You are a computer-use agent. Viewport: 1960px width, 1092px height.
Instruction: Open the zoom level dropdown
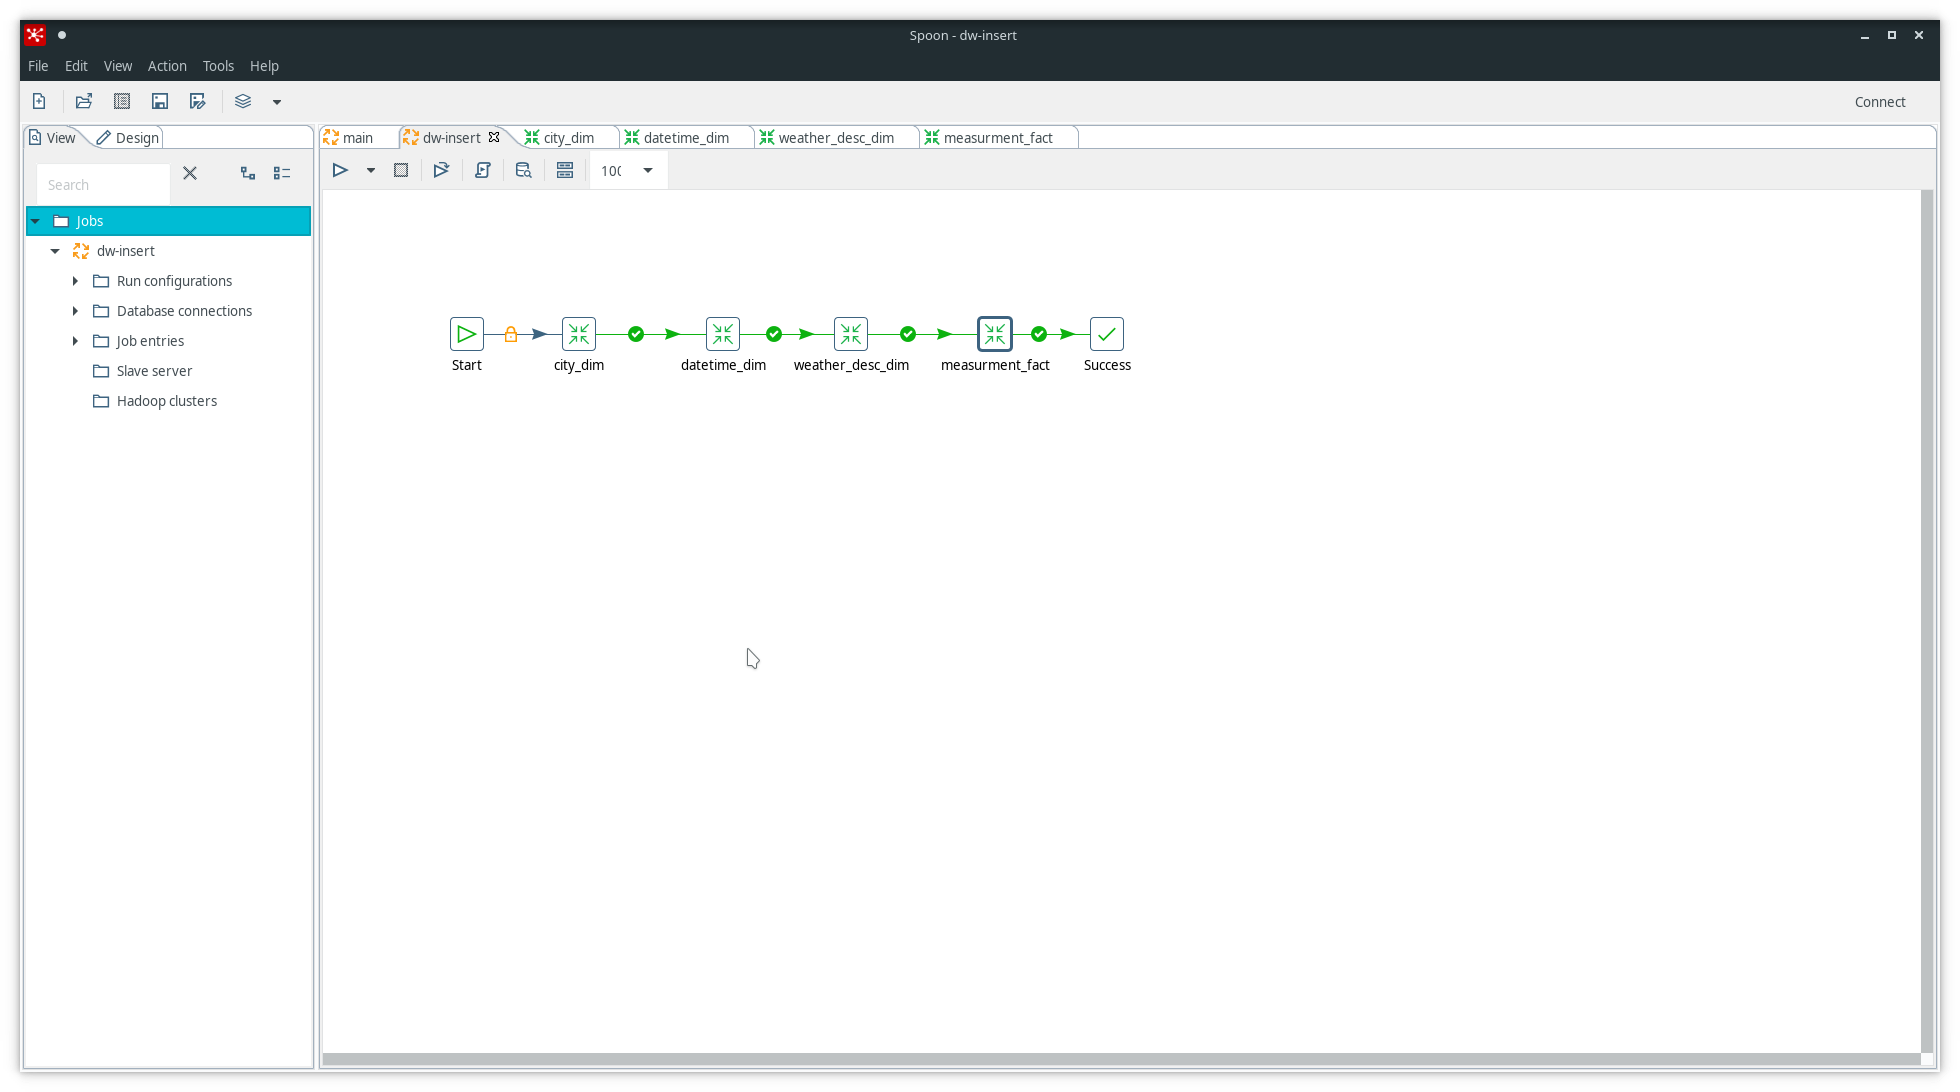click(648, 171)
